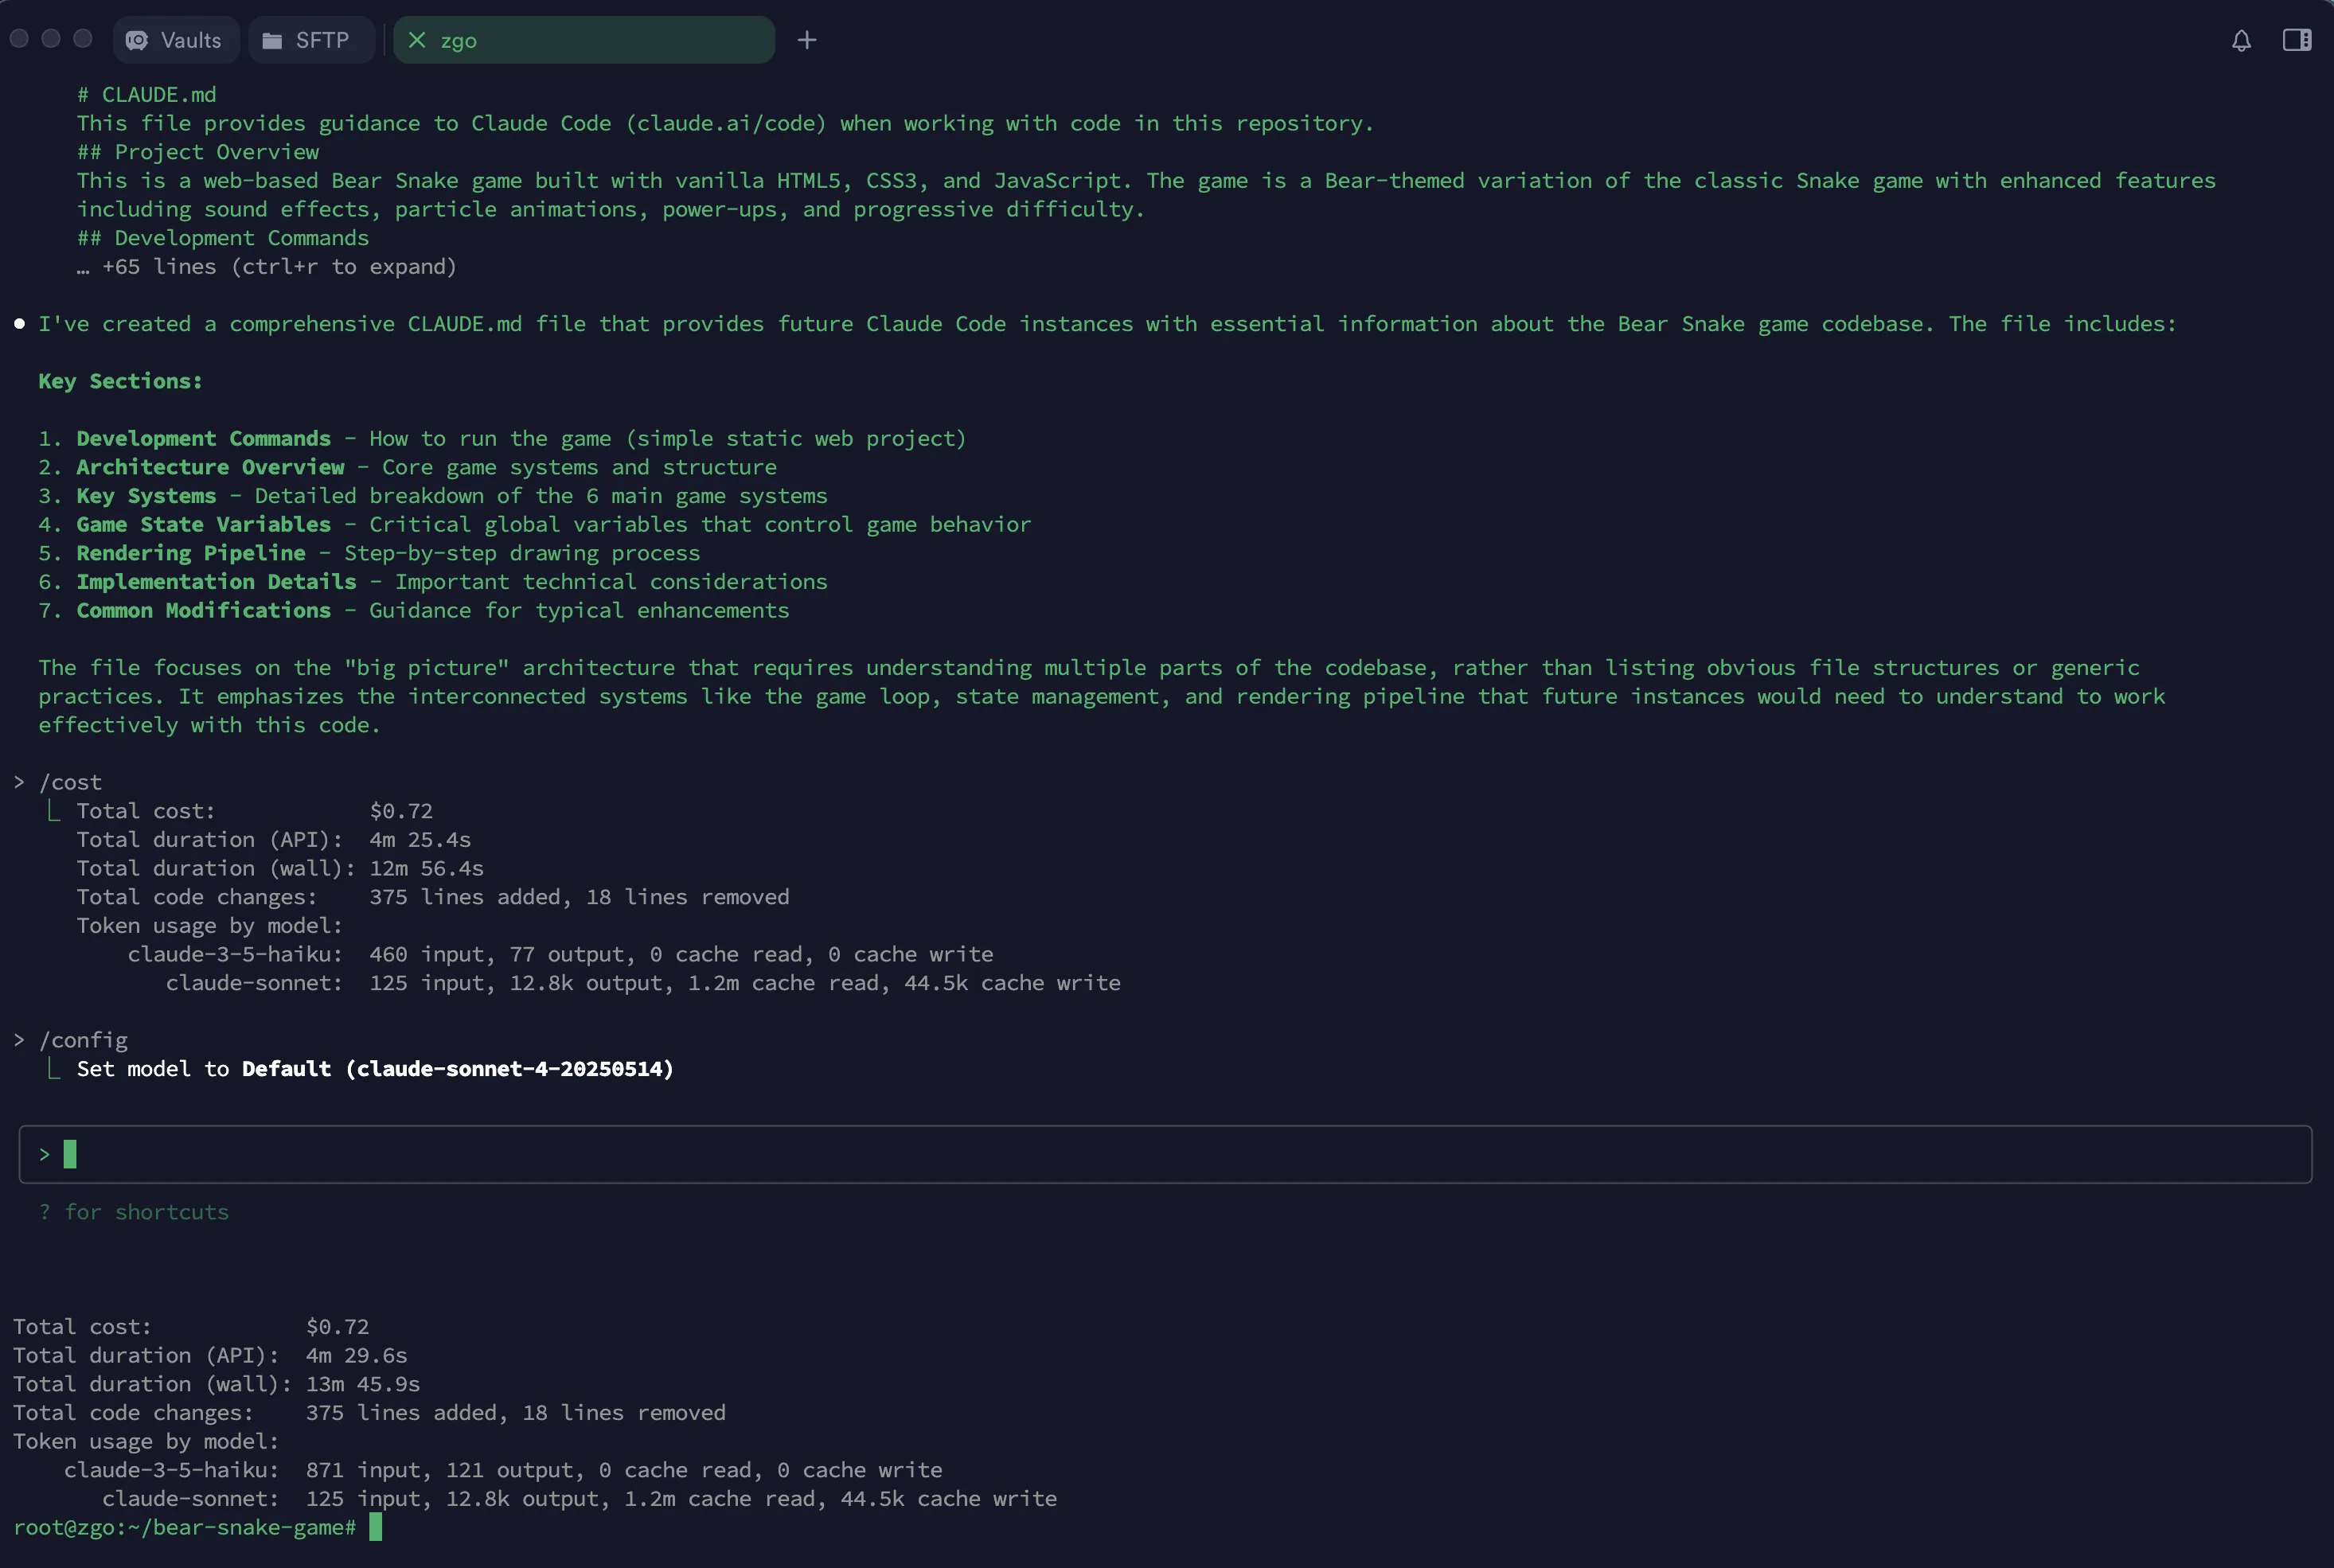This screenshot has width=2334, height=1568.
Task: Click the "? for shortcuts" hint
Action: 134,1212
